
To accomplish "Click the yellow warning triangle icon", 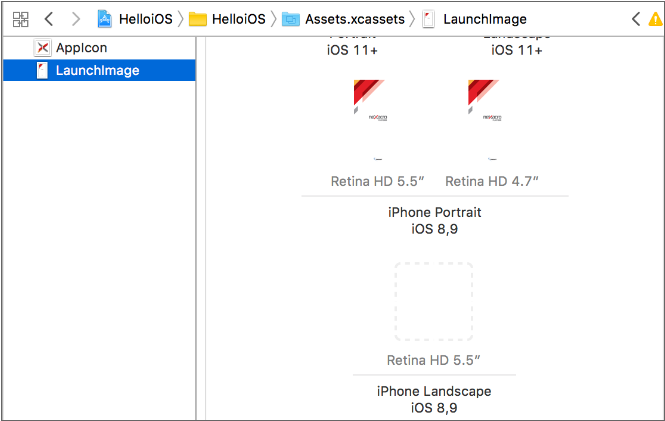I will pos(656,19).
